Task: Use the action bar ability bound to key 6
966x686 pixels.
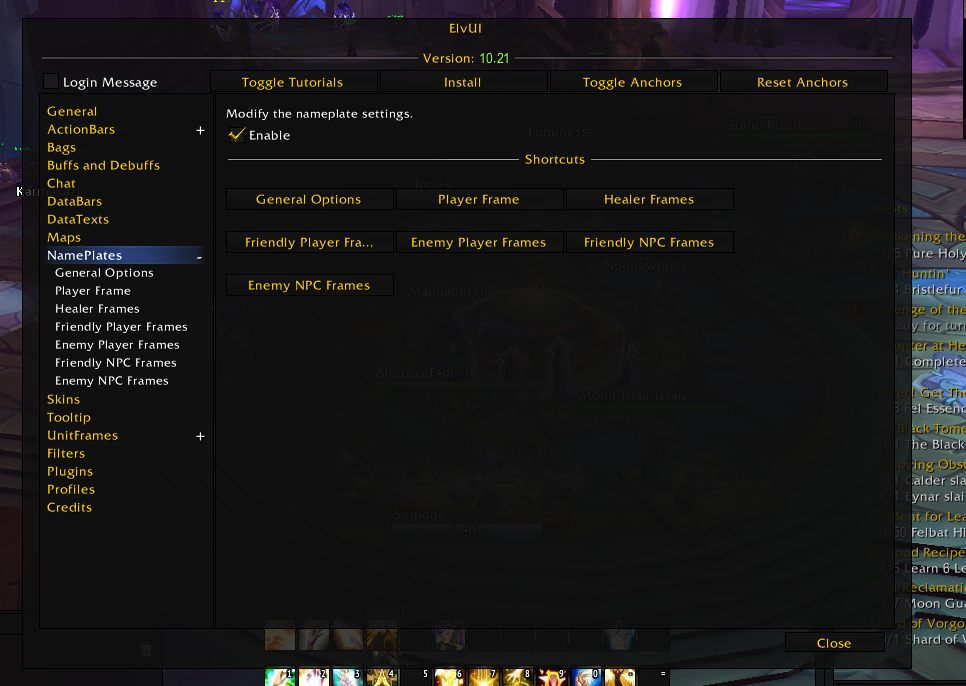Action: [450, 677]
